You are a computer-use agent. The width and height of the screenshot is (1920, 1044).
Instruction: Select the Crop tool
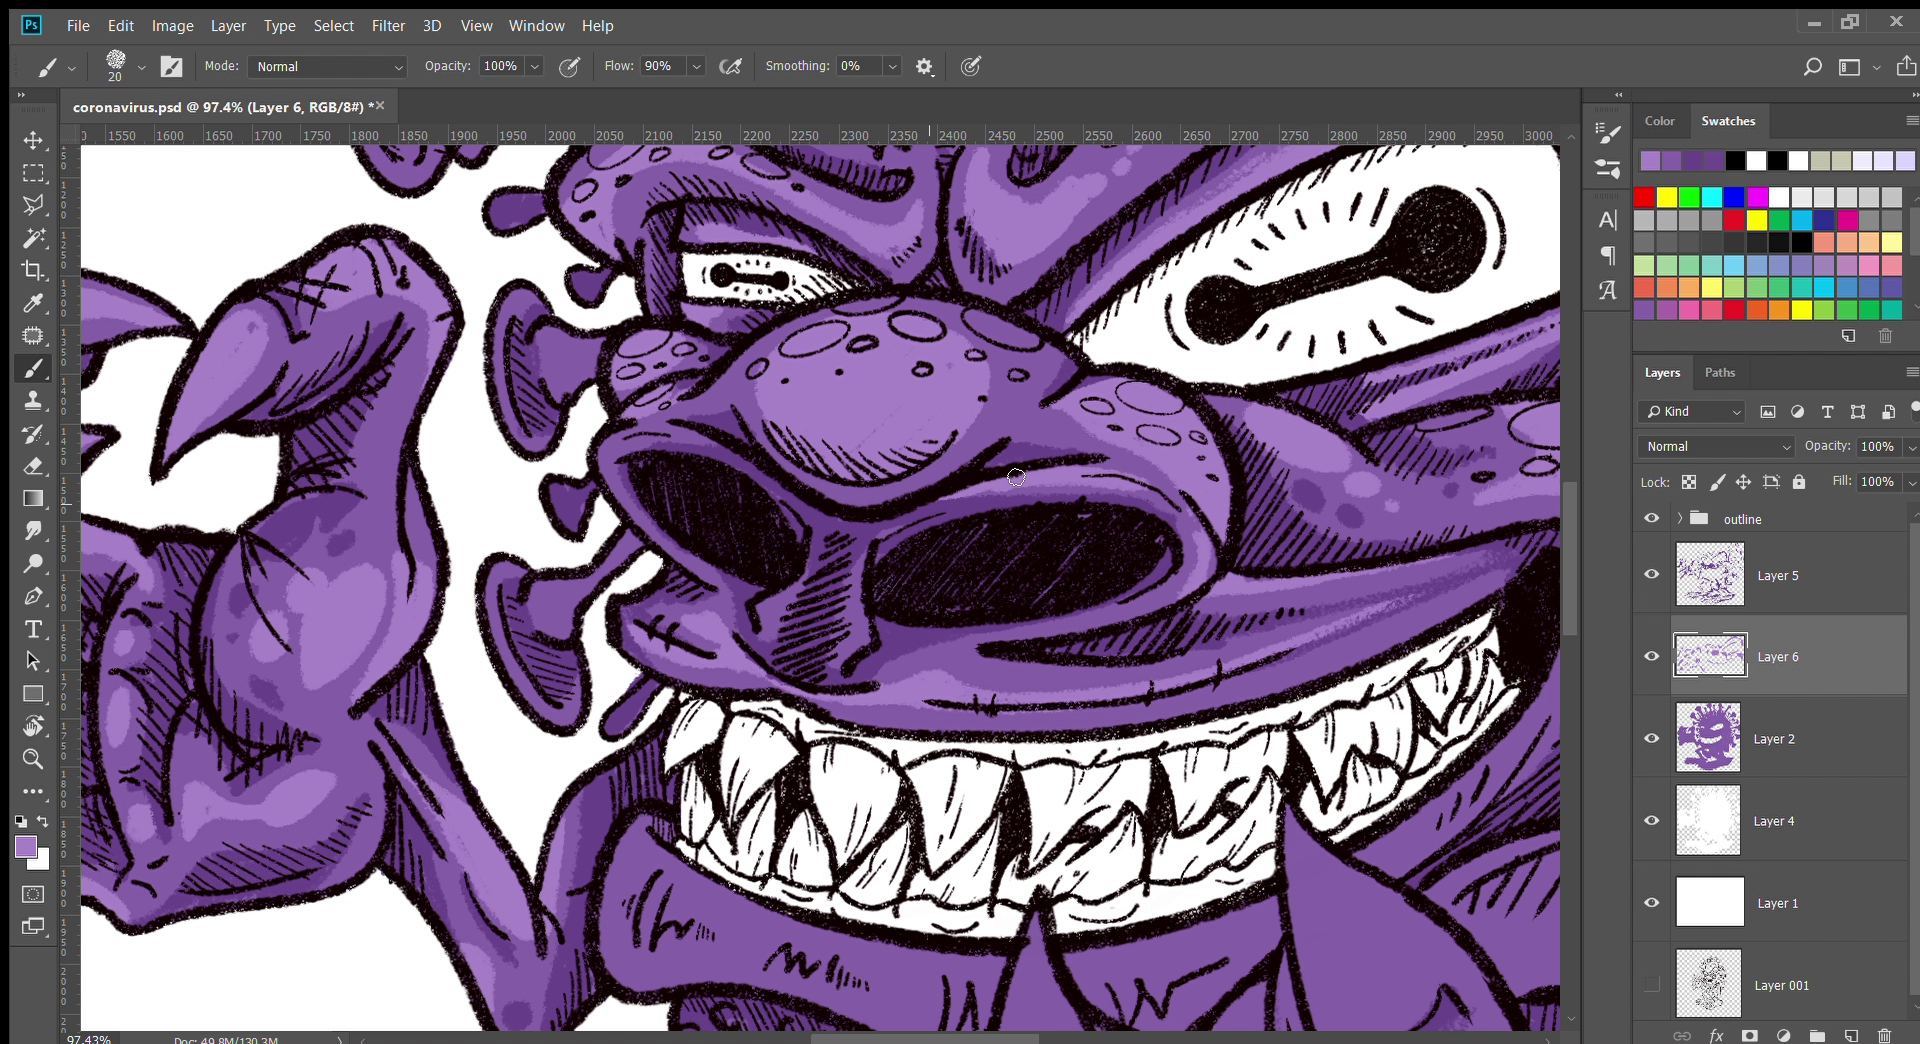[33, 270]
